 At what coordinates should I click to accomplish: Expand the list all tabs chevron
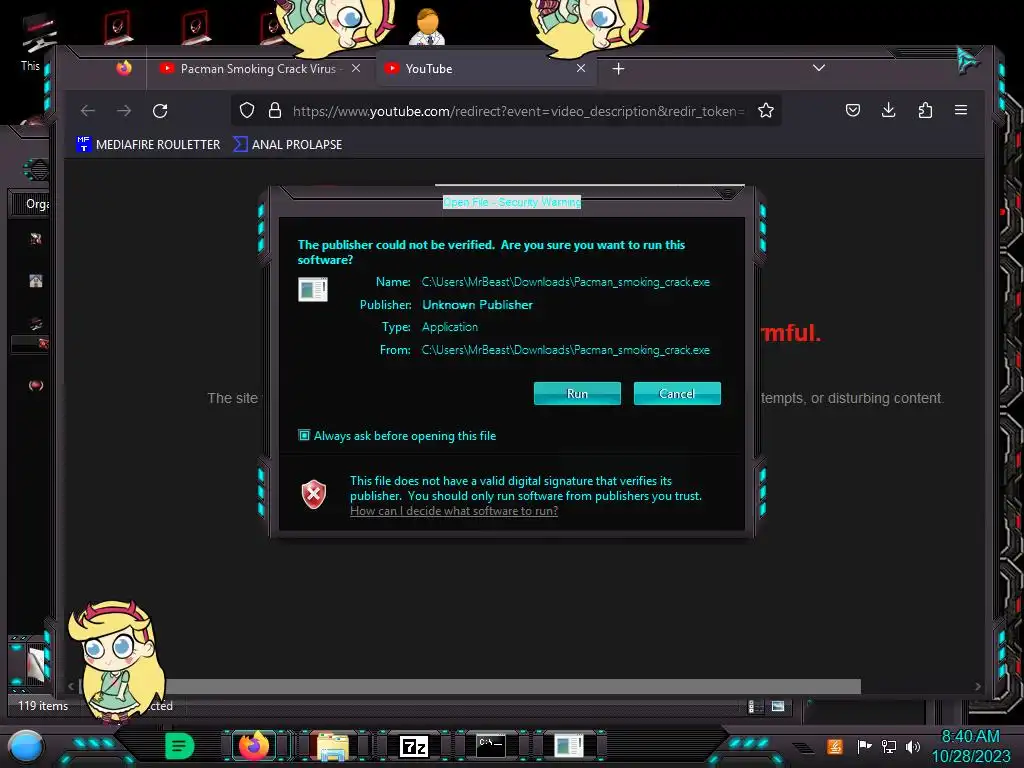(818, 68)
